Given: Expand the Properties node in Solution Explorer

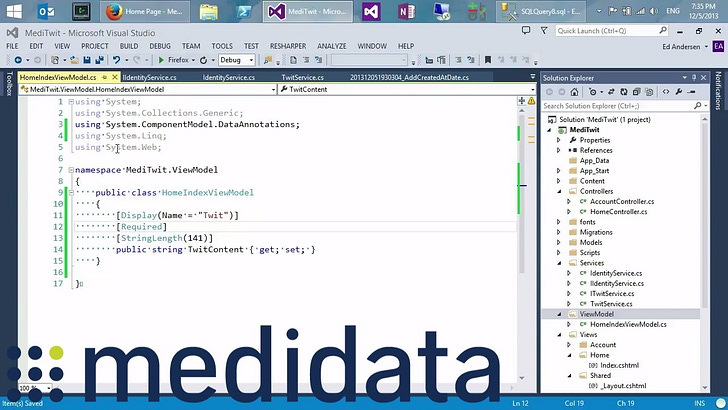Looking at the screenshot, I should pyautogui.click(x=559, y=140).
